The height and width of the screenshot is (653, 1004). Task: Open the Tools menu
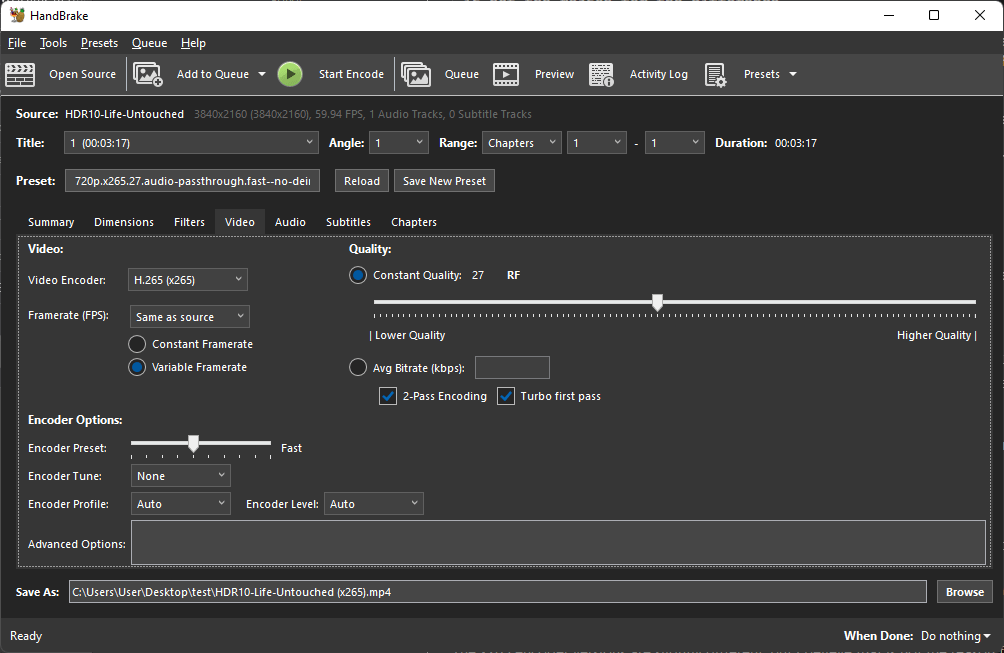(x=52, y=42)
